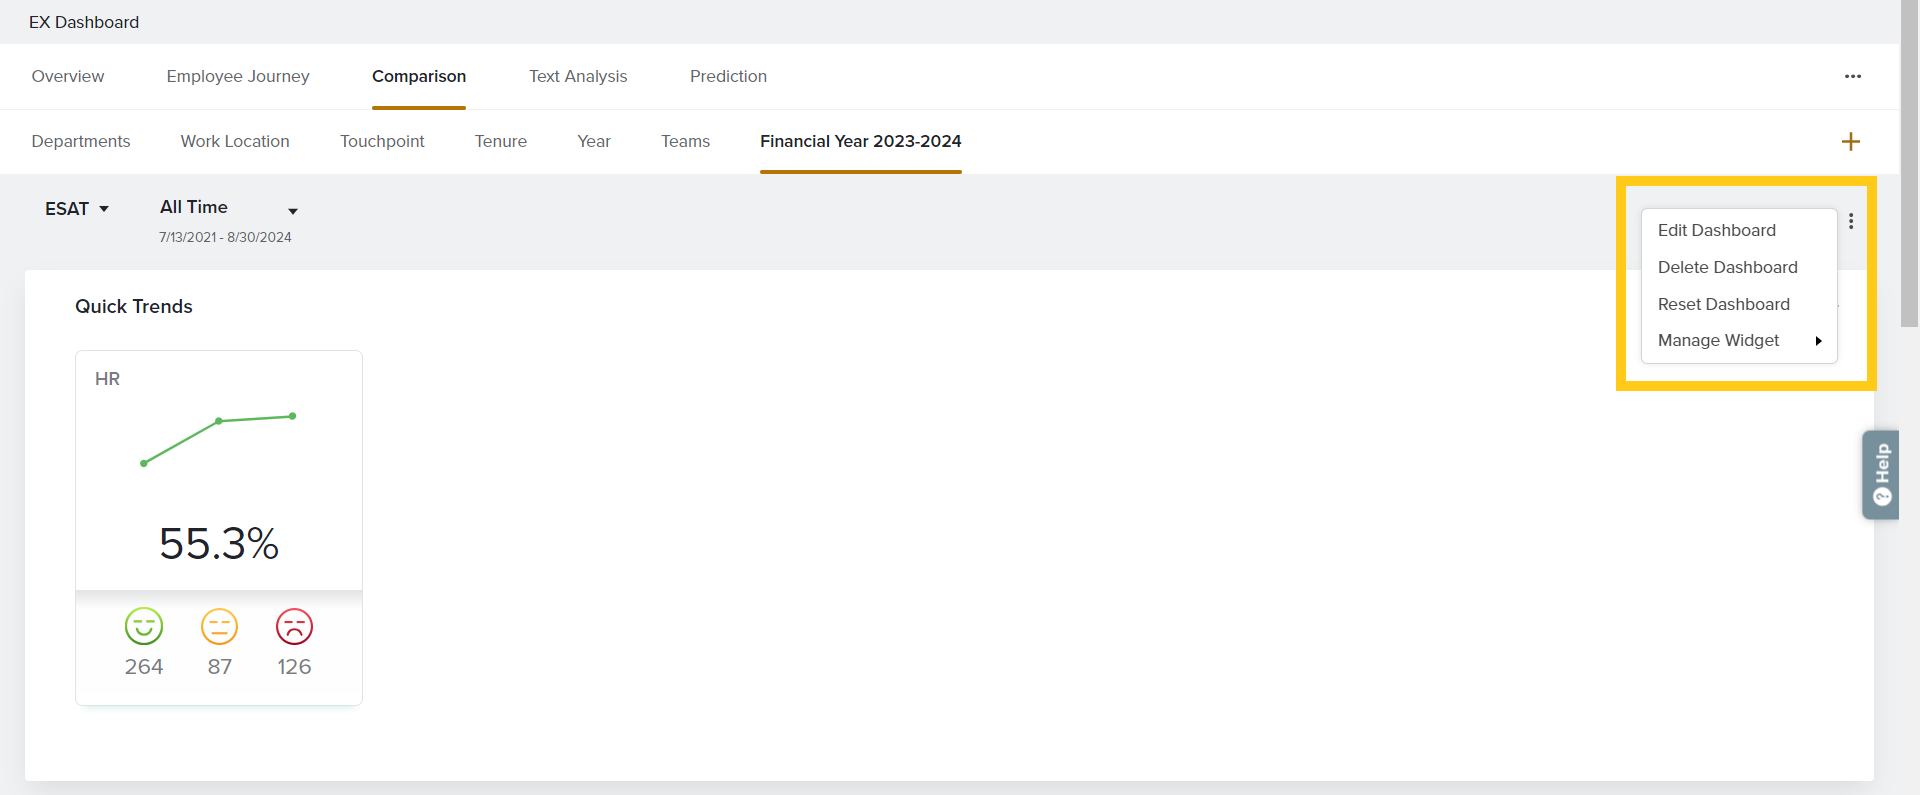Select the Work Location sub-tab
This screenshot has width=1920, height=795.
click(235, 142)
